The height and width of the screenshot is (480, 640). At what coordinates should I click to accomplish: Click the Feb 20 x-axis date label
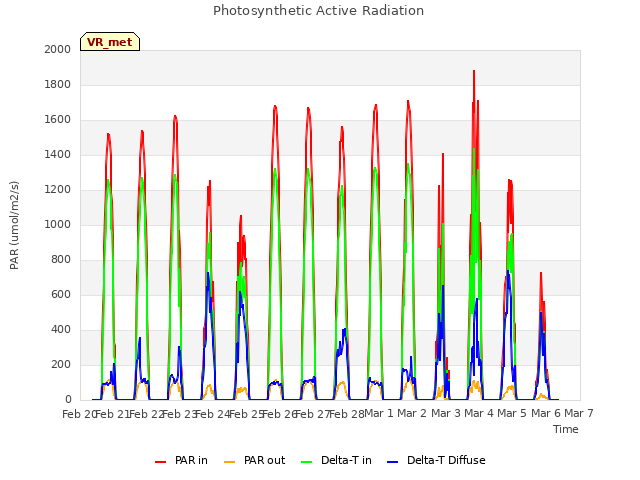point(79,414)
